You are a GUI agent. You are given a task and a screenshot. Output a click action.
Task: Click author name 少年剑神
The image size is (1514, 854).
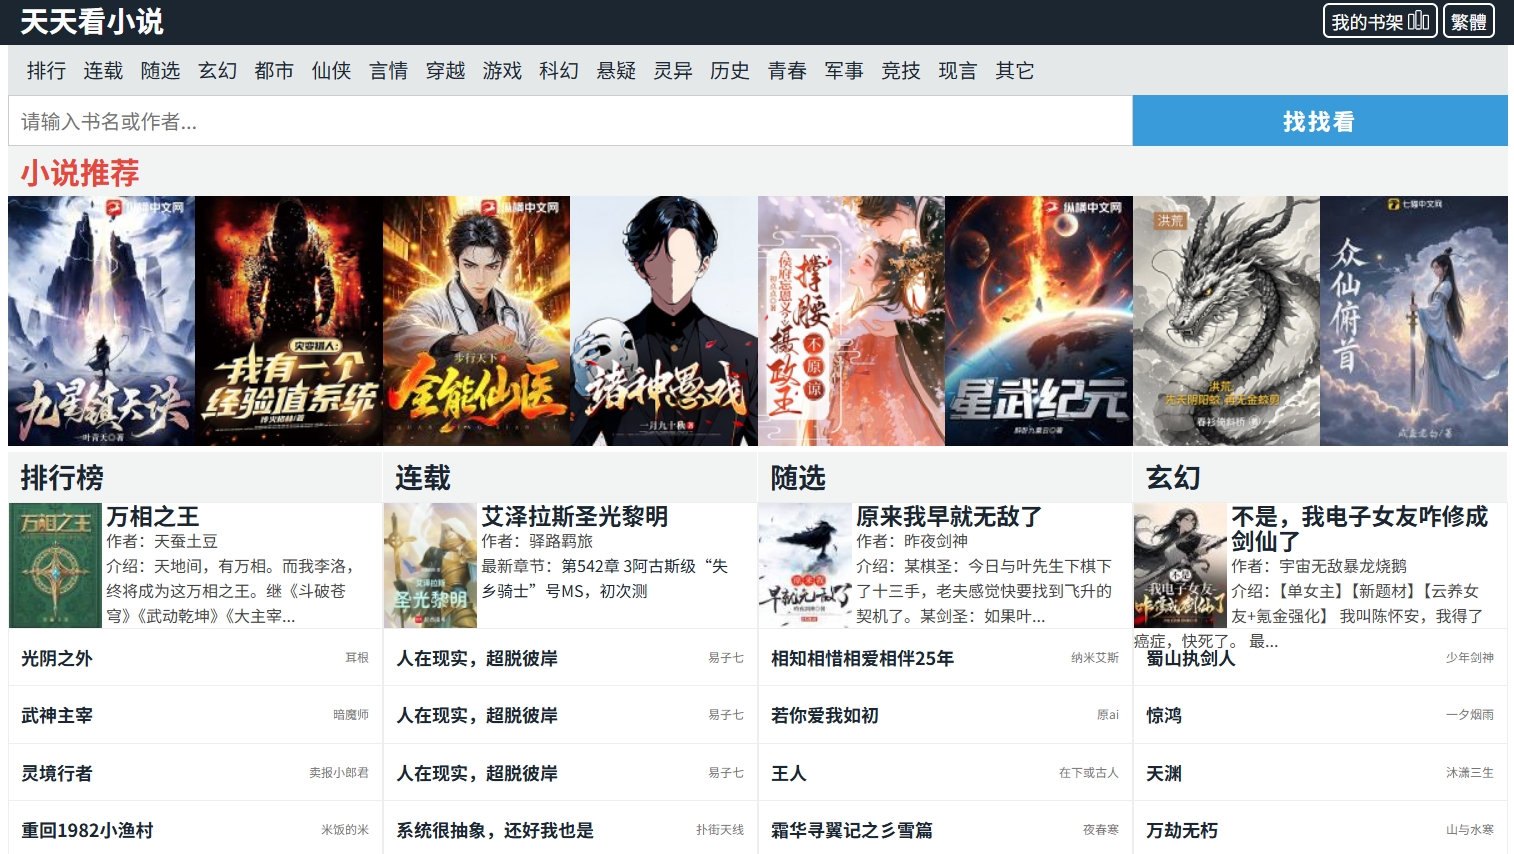tap(1470, 658)
